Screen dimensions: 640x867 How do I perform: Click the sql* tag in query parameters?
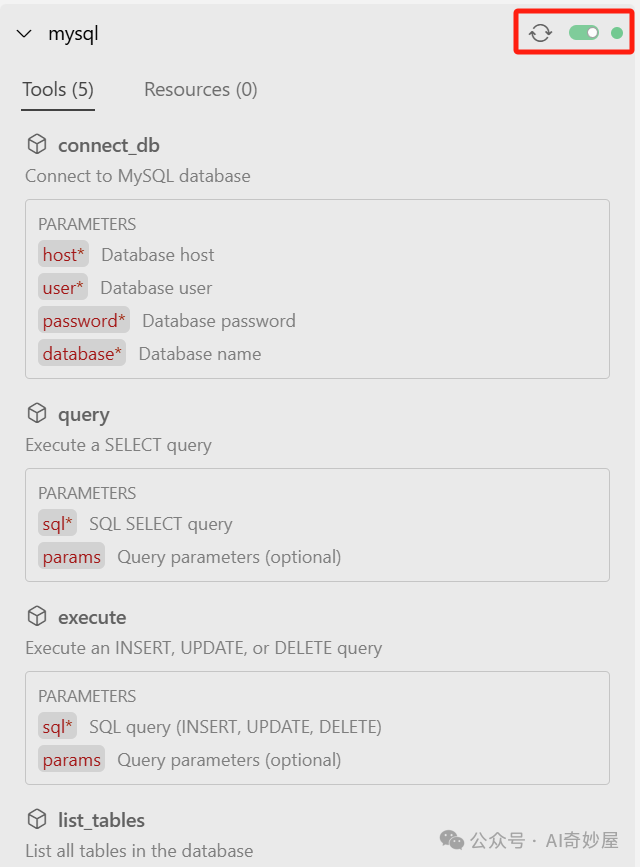pyautogui.click(x=58, y=524)
